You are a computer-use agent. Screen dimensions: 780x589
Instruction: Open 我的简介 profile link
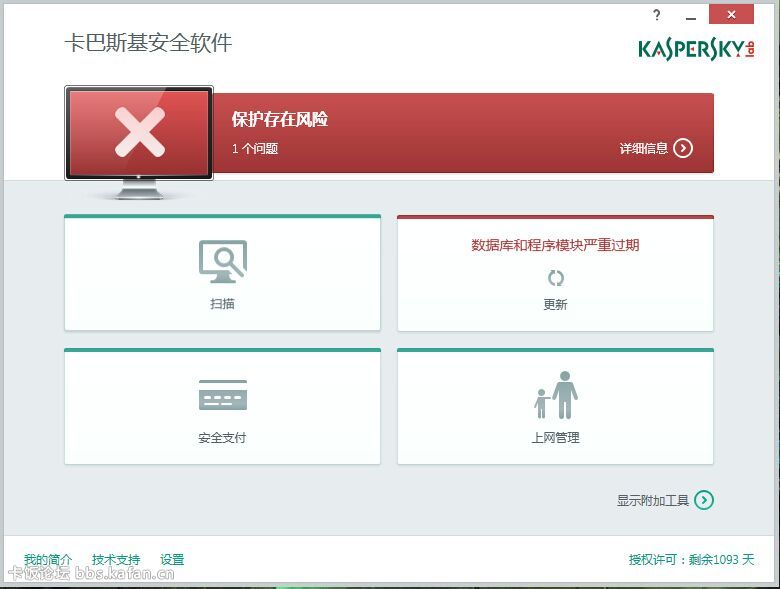(48, 560)
